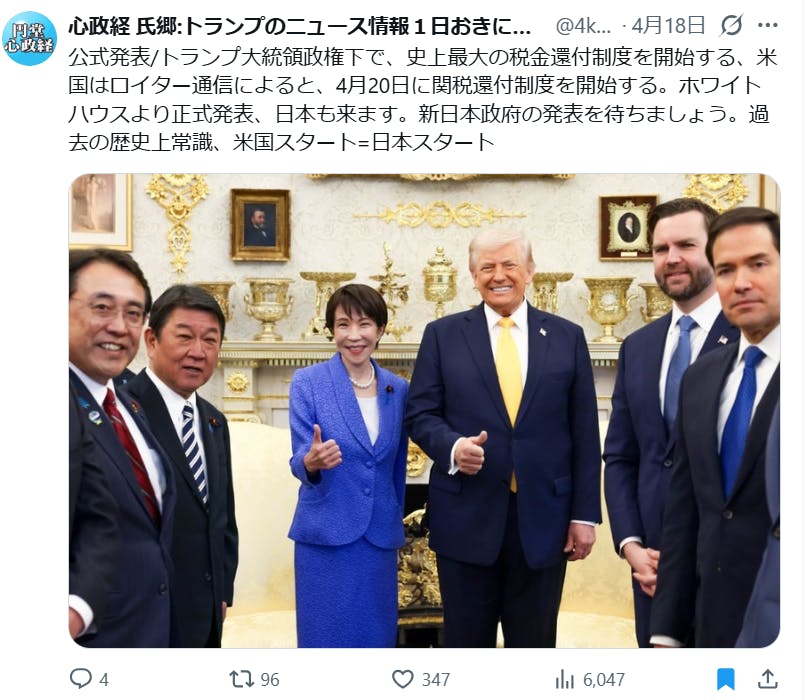Click the like count 347
The height and width of the screenshot is (700, 805).
click(x=436, y=680)
